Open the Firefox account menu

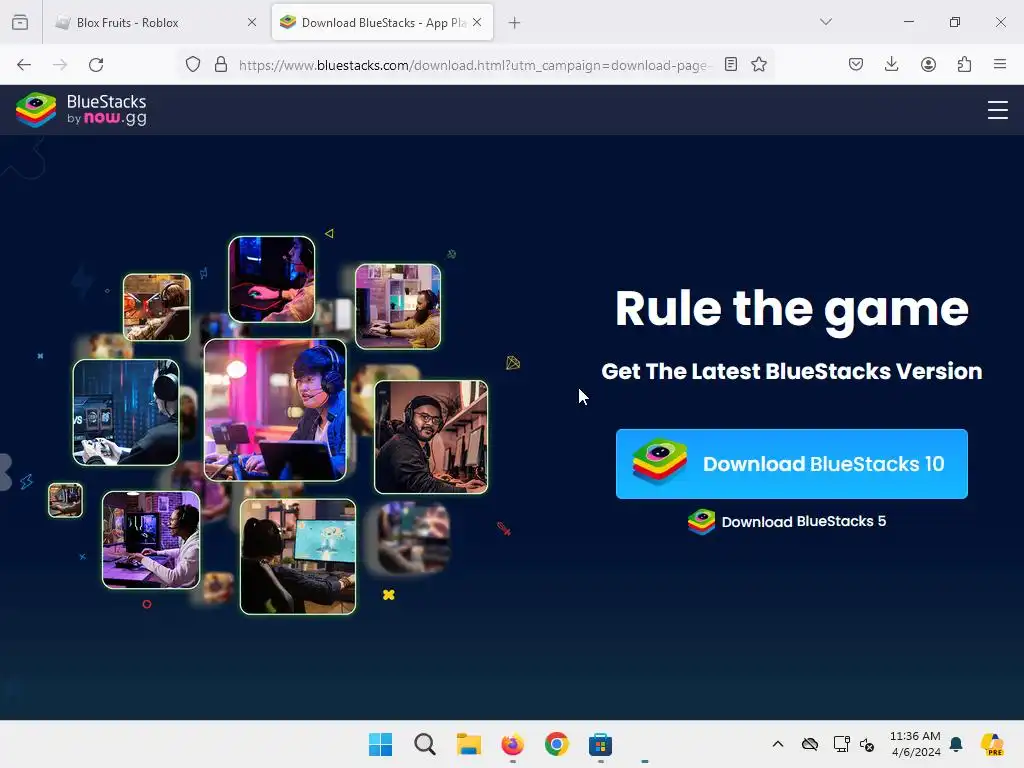coord(928,64)
